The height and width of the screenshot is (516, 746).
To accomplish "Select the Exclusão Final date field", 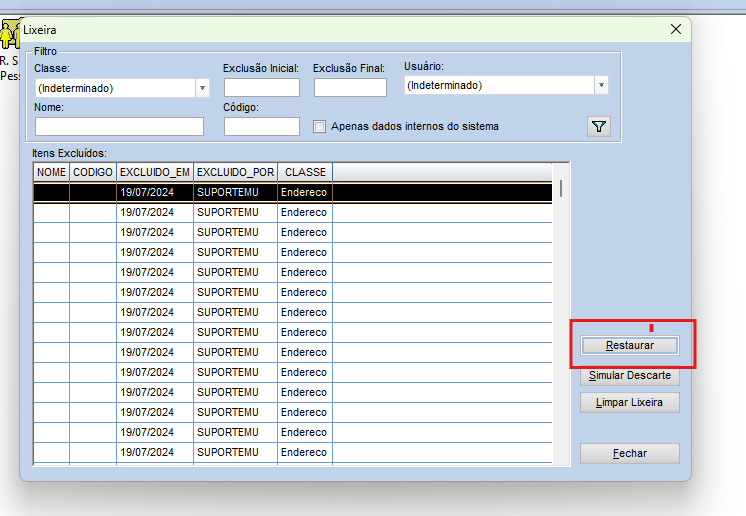I will click(x=350, y=88).
